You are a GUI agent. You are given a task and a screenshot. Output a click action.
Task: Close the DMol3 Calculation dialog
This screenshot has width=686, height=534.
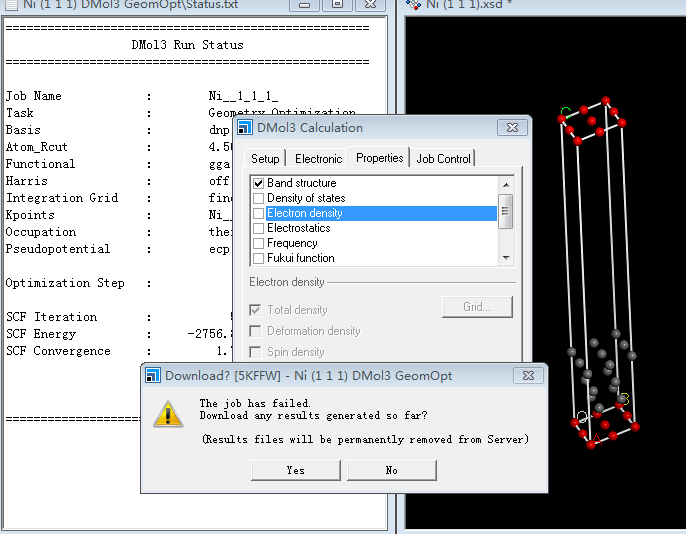[512, 128]
